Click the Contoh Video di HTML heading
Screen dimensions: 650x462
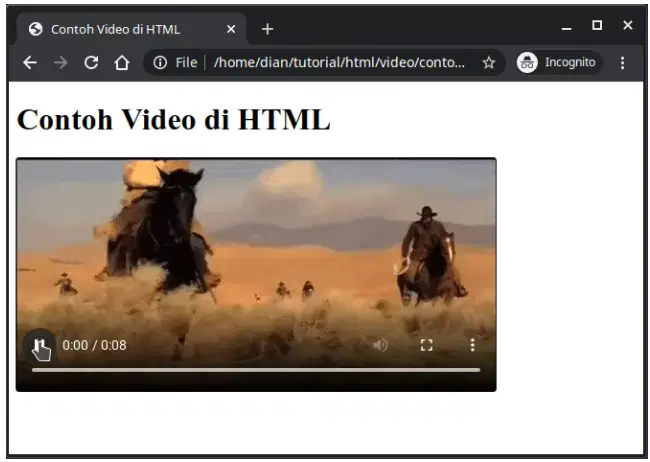(173, 119)
